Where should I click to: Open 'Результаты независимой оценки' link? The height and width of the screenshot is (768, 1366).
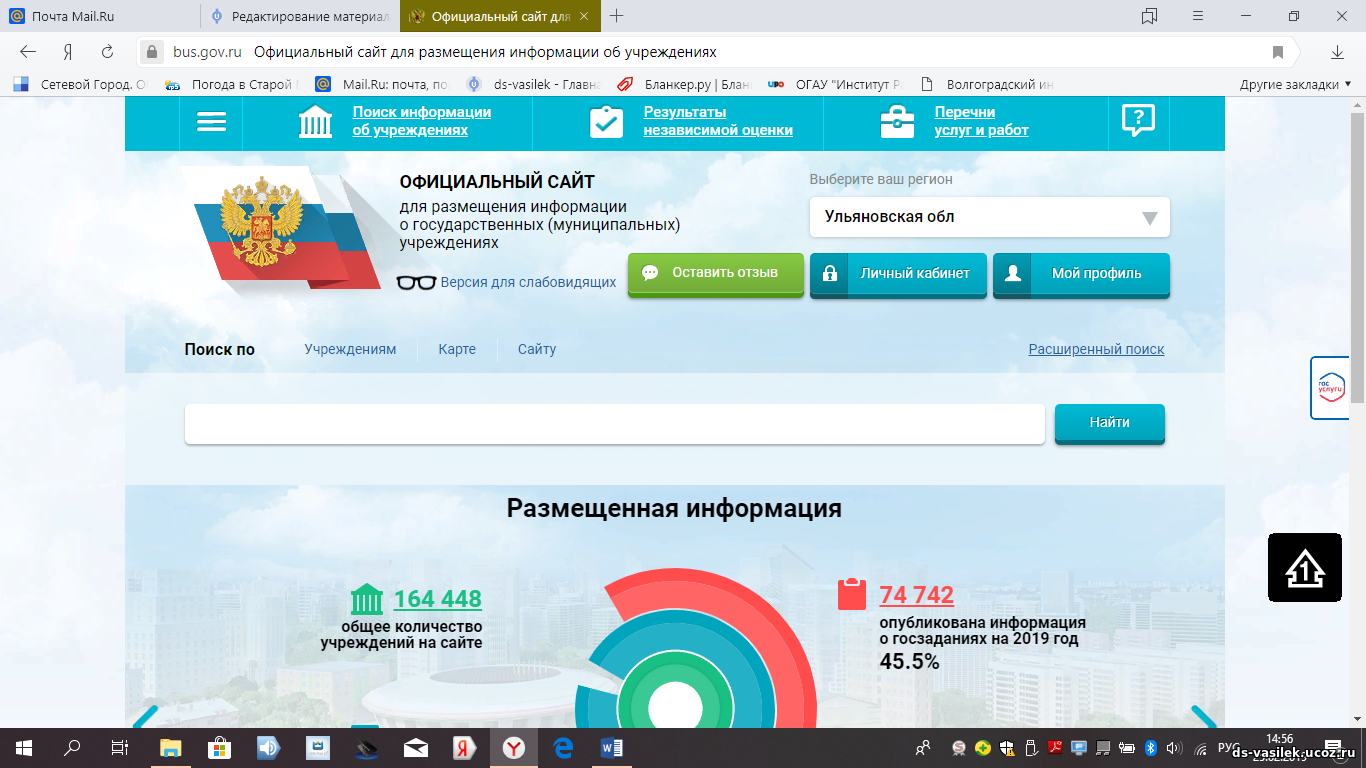click(x=718, y=121)
